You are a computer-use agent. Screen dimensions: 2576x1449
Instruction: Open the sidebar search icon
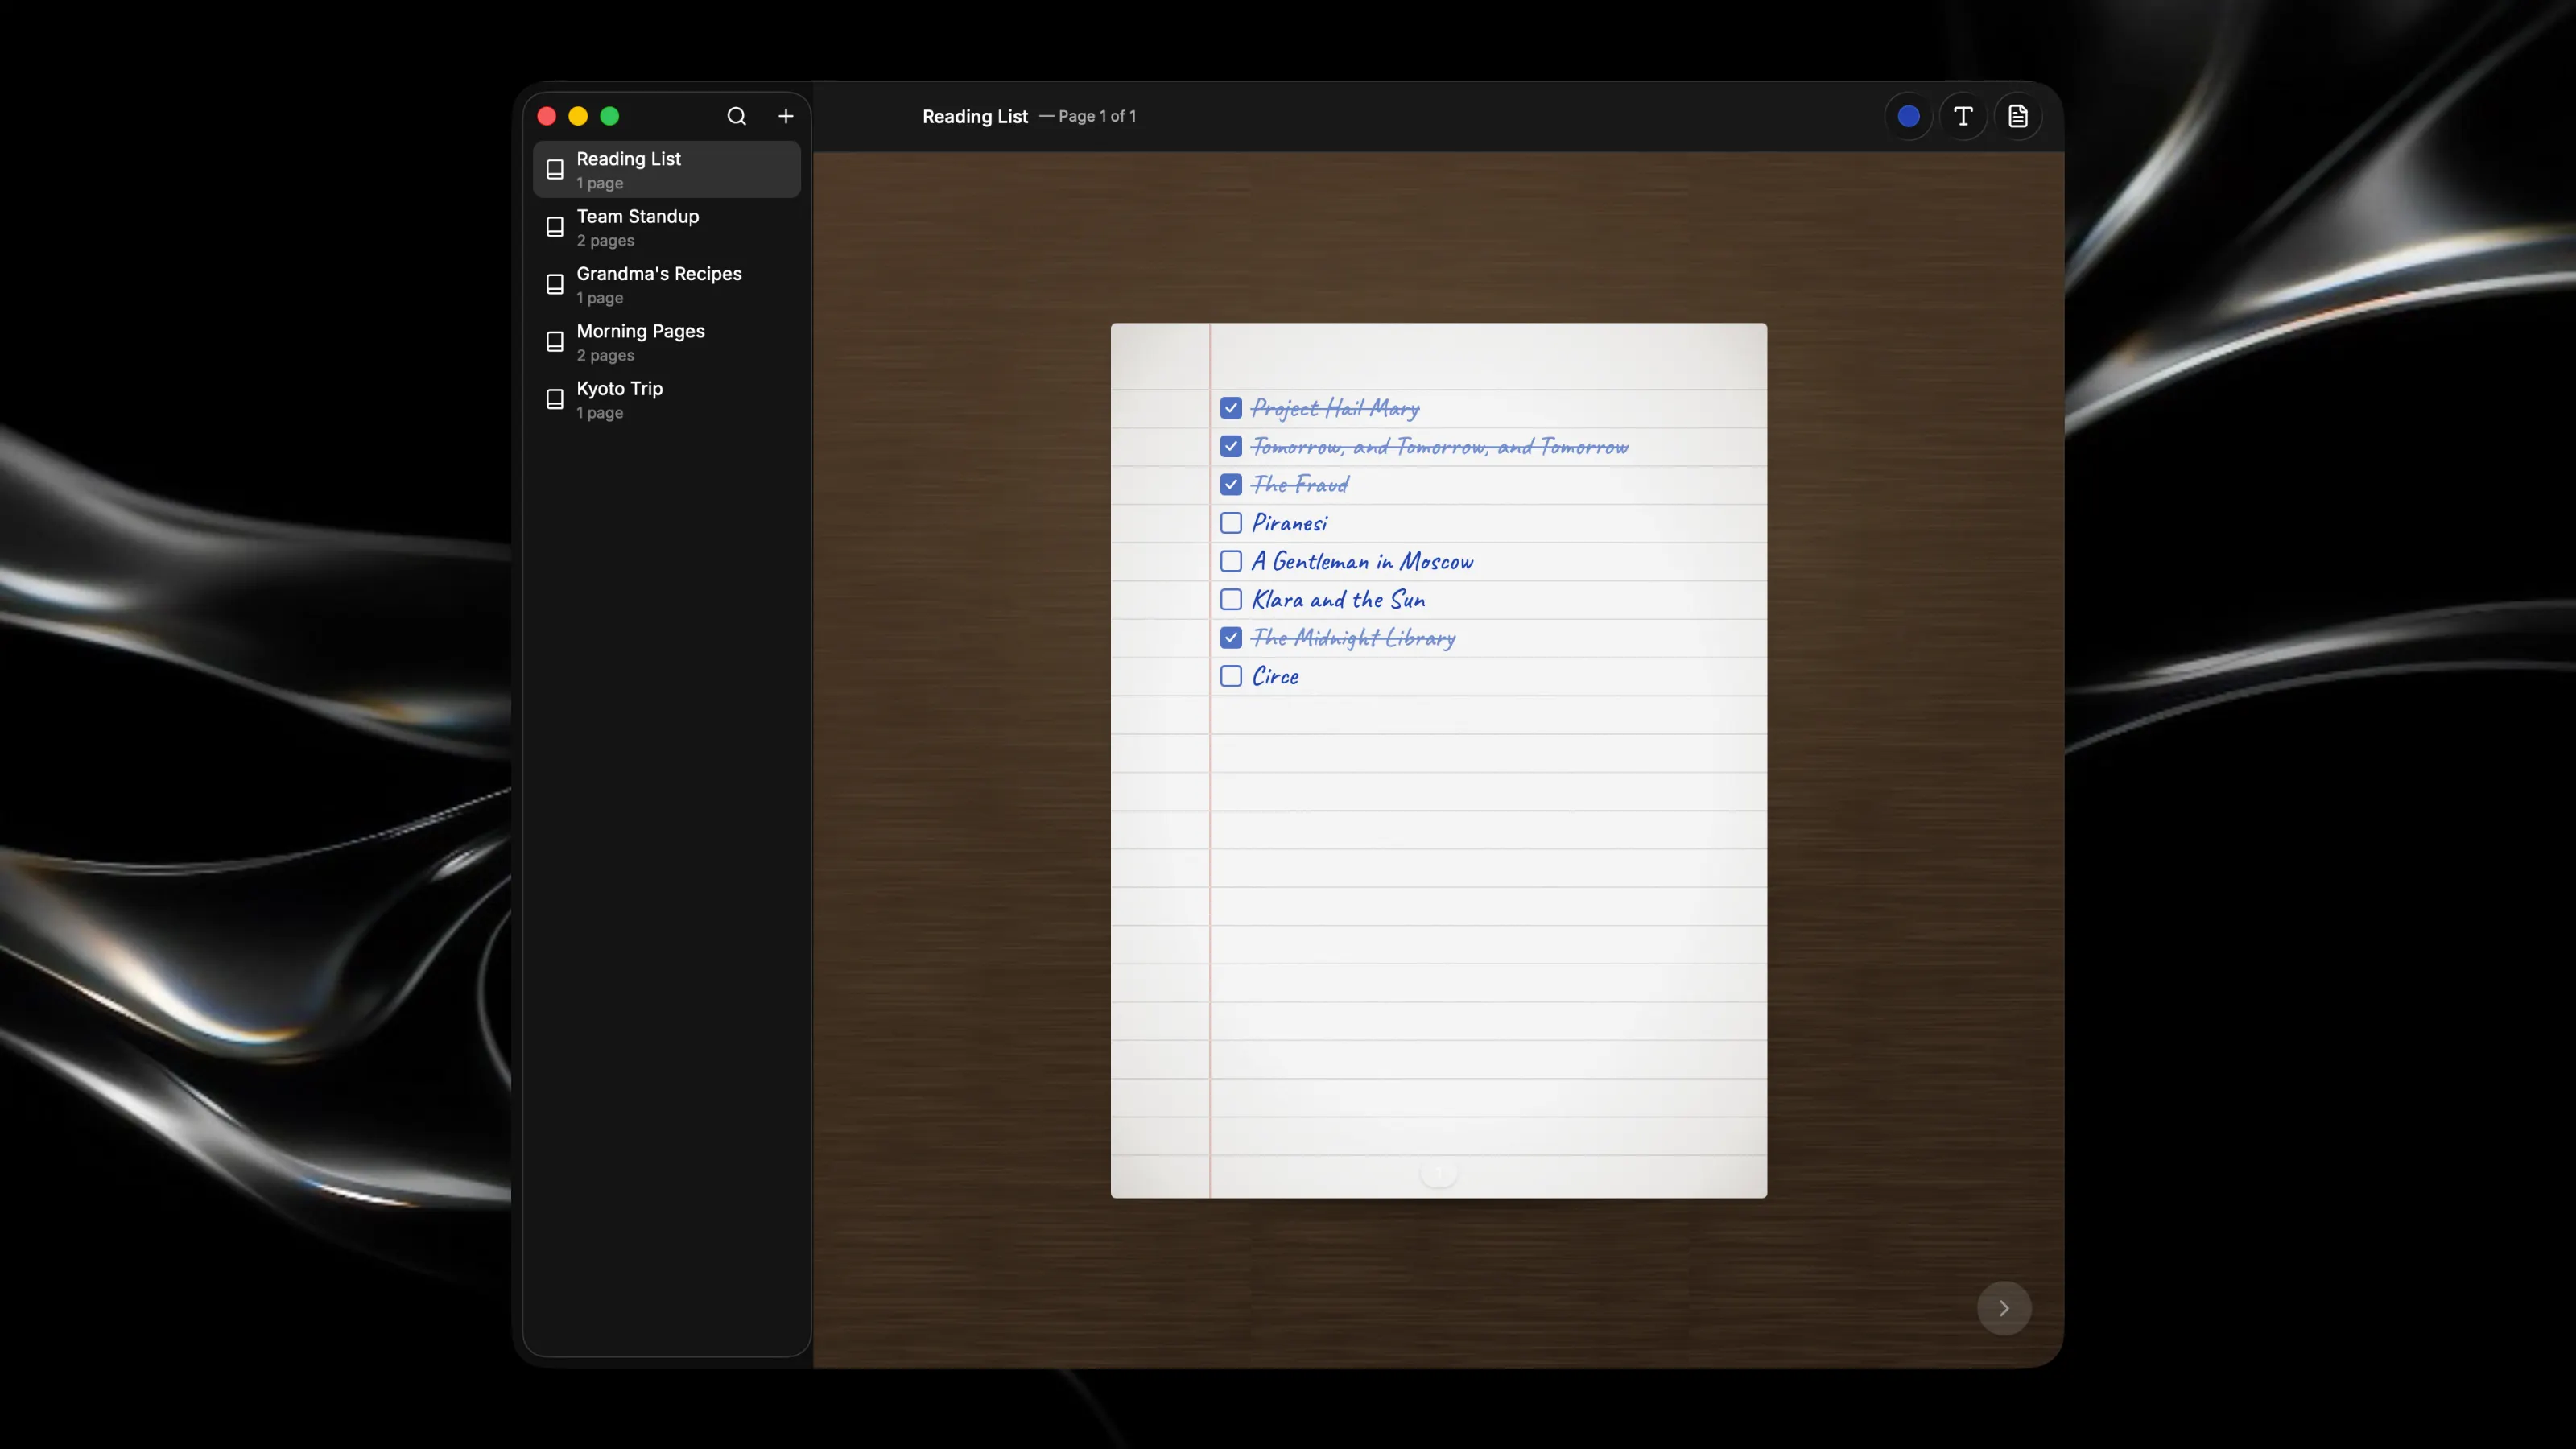tap(736, 116)
